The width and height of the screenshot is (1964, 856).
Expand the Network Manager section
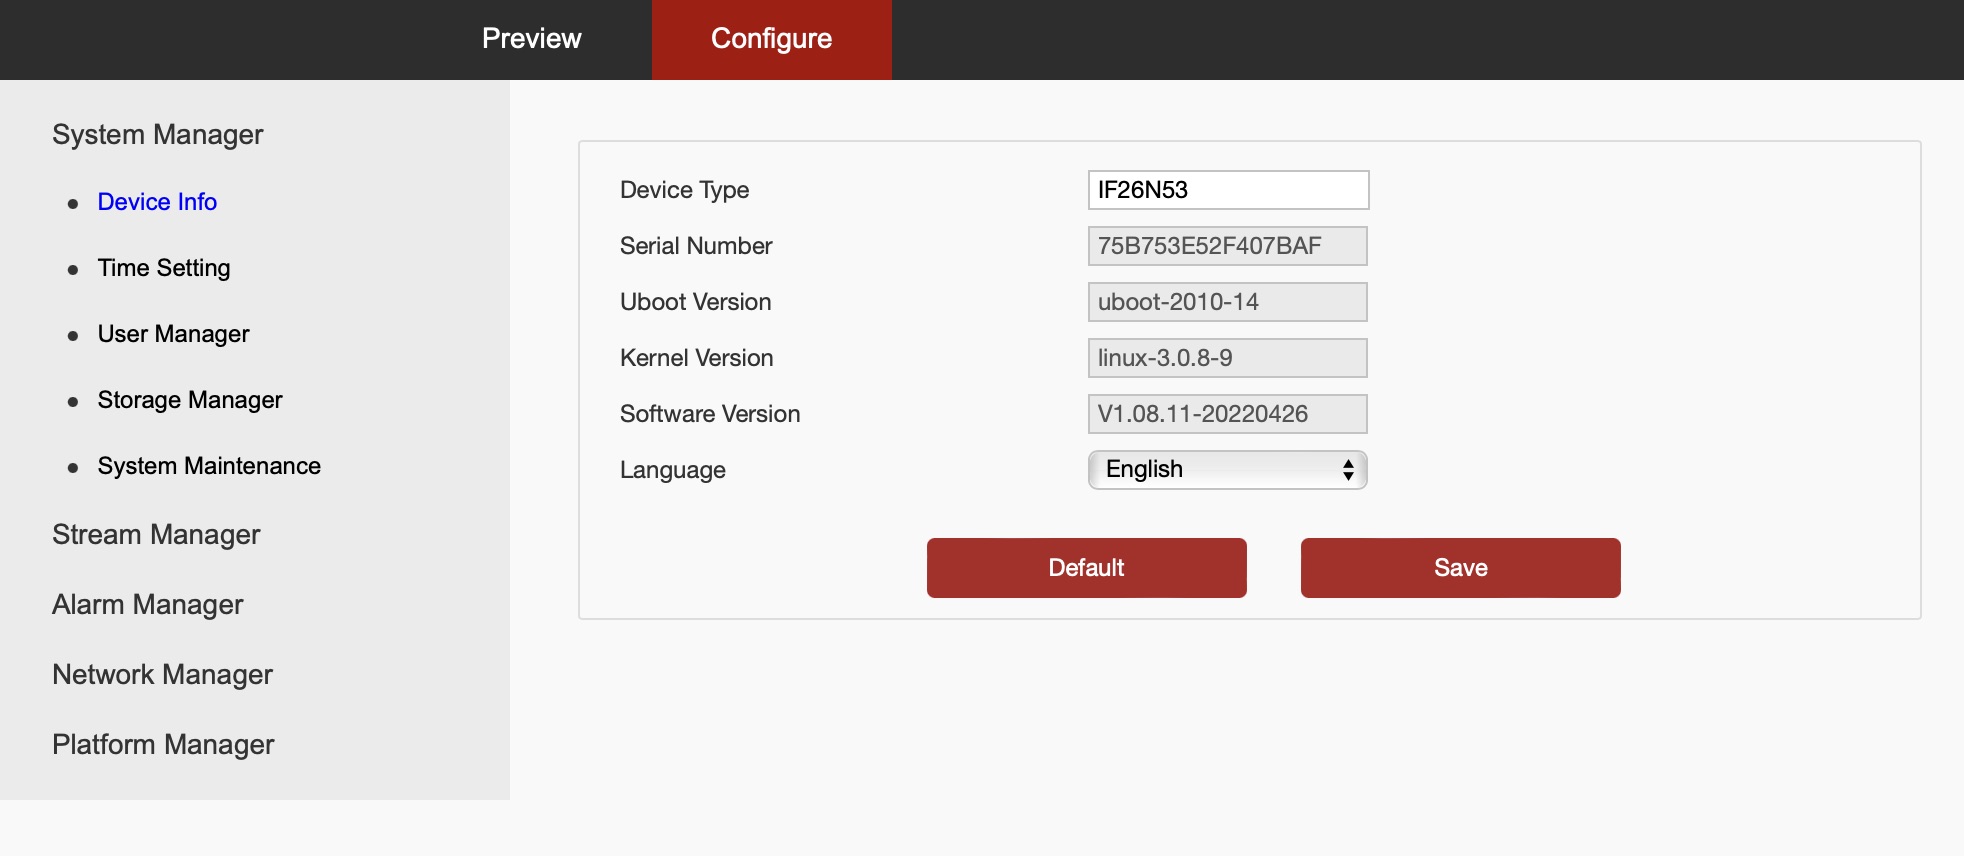click(x=162, y=675)
